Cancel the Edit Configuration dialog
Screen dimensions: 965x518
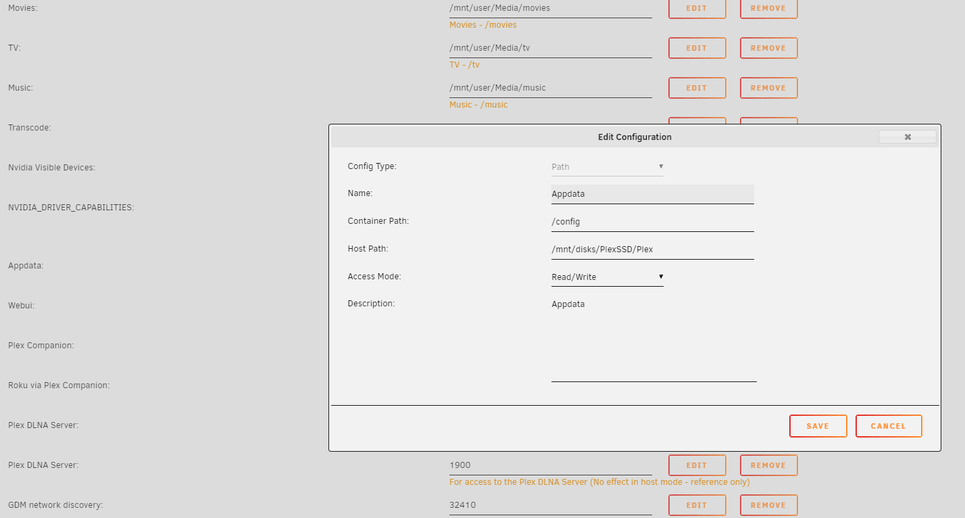tap(888, 426)
